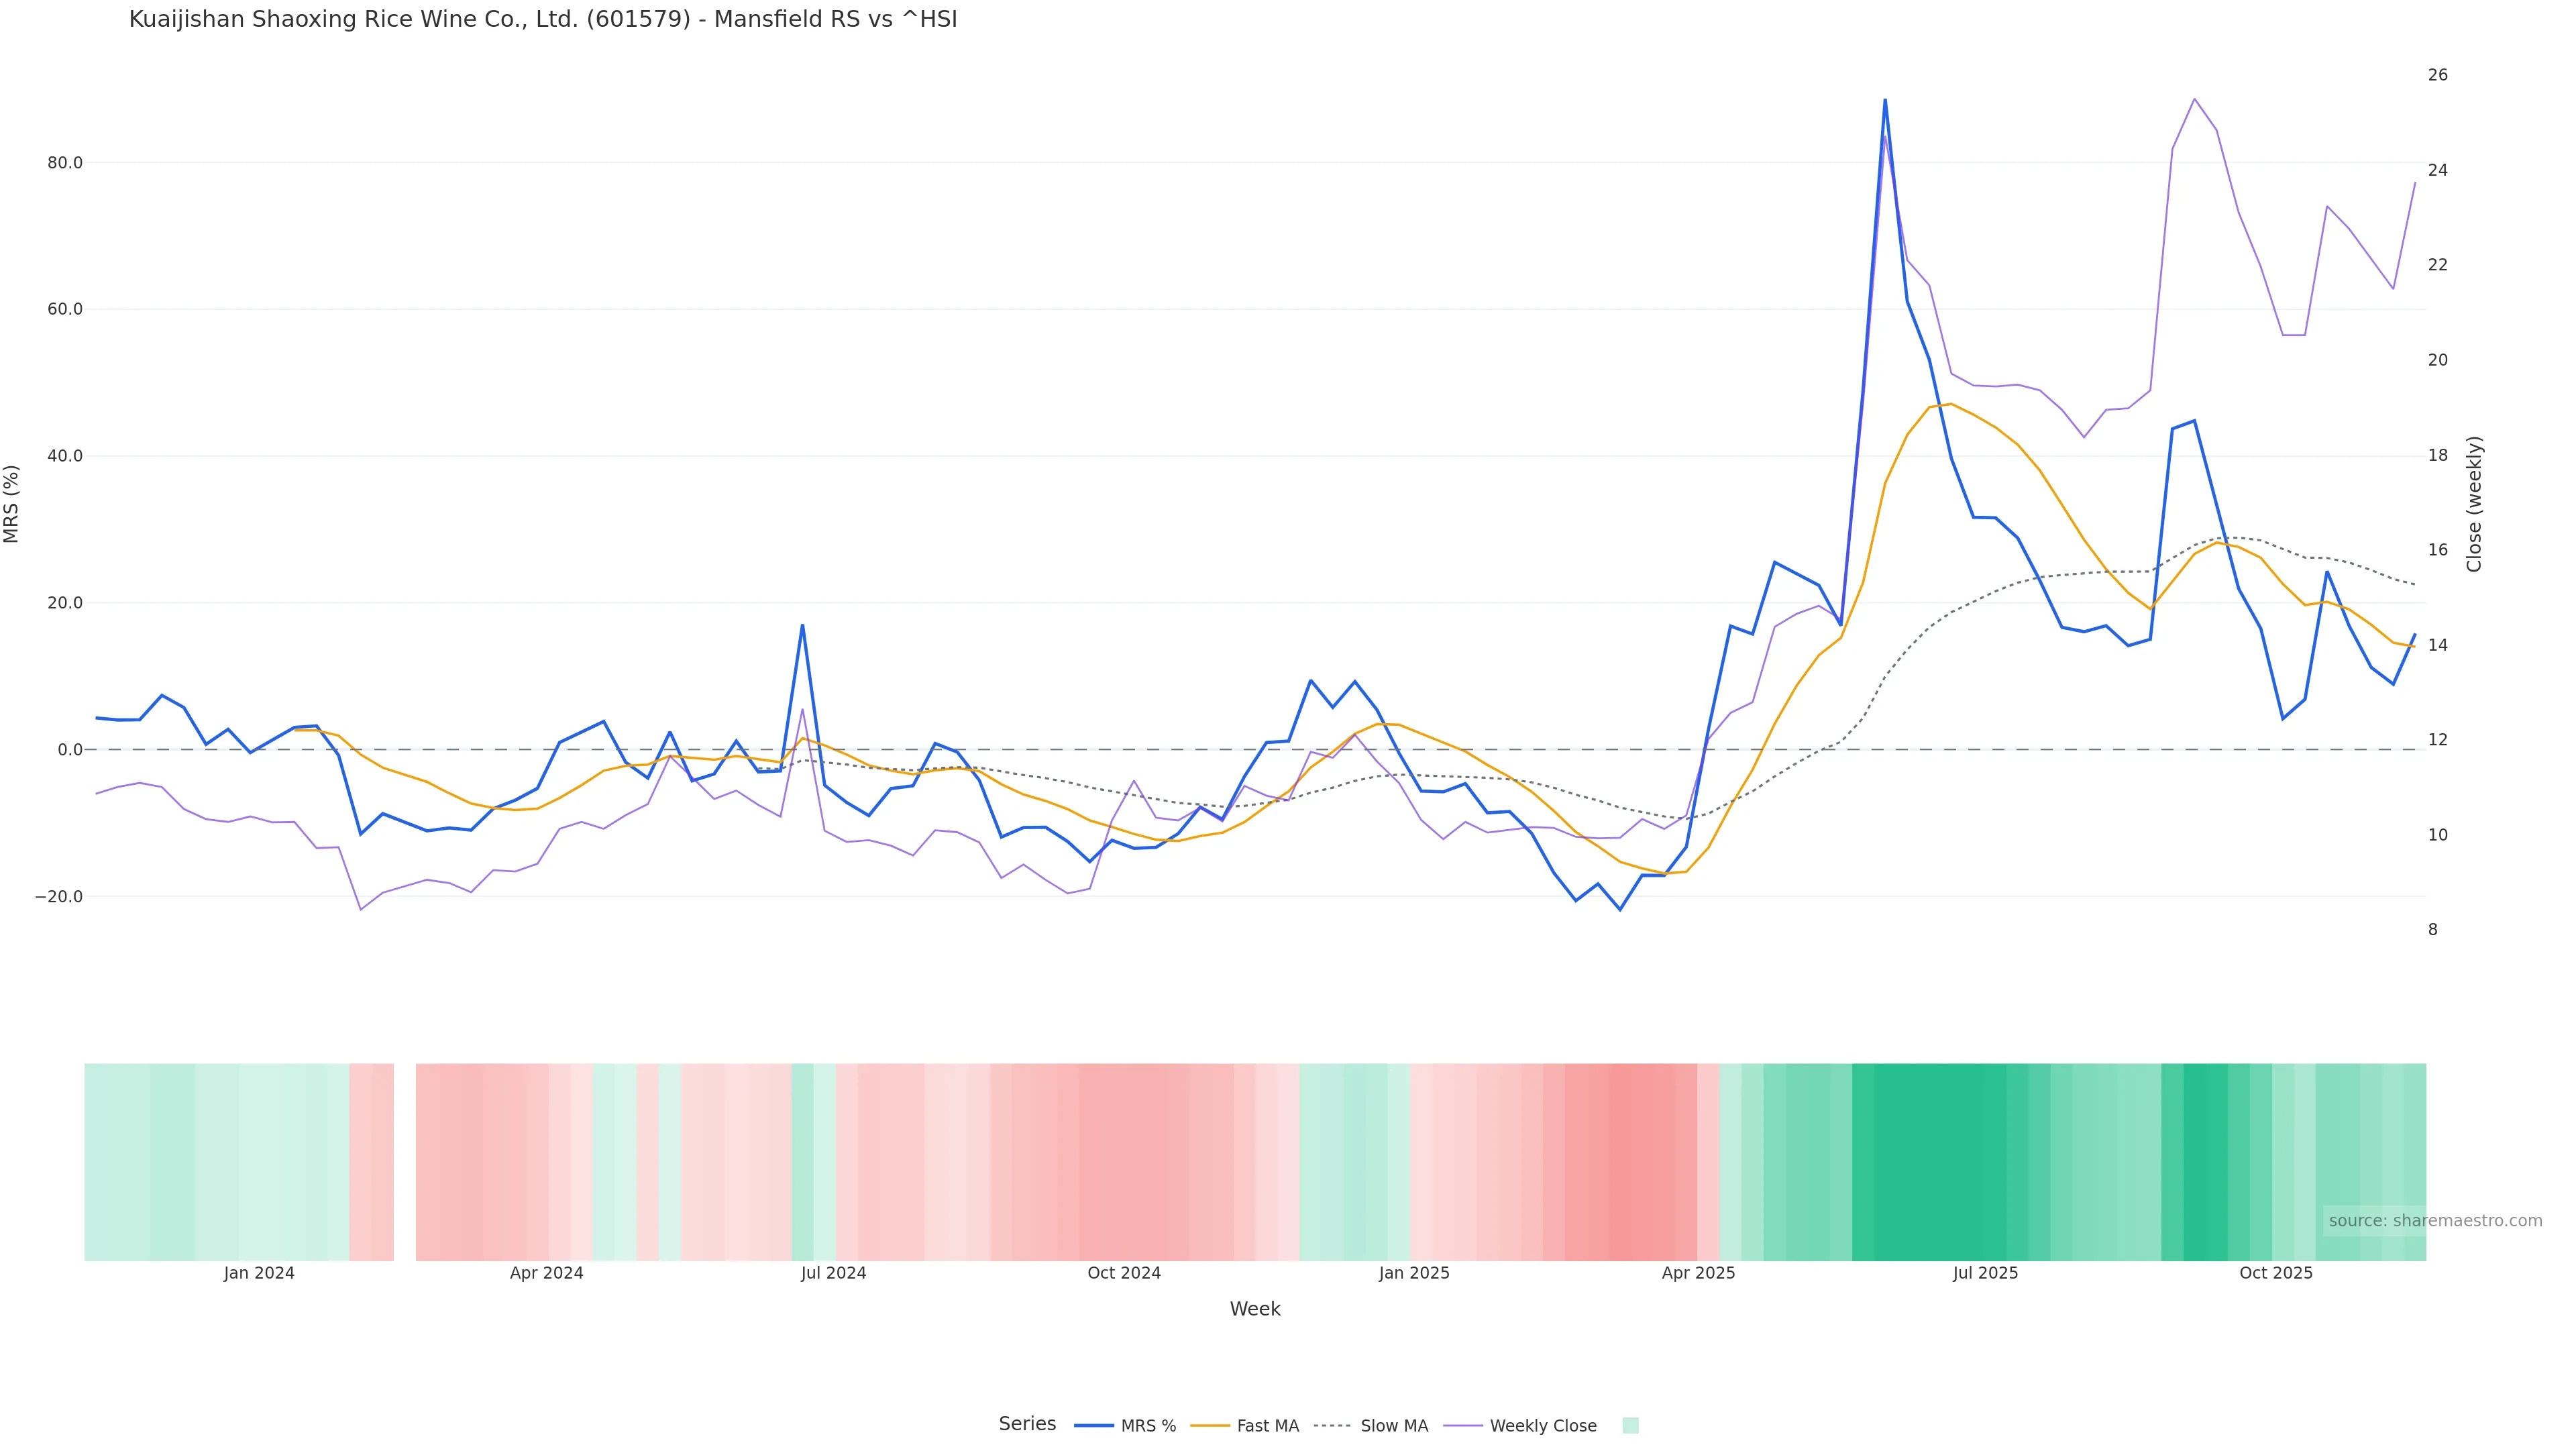The height and width of the screenshot is (1449, 2576).
Task: Click the Oct 2024 x-axis tick label
Action: tap(1124, 1274)
